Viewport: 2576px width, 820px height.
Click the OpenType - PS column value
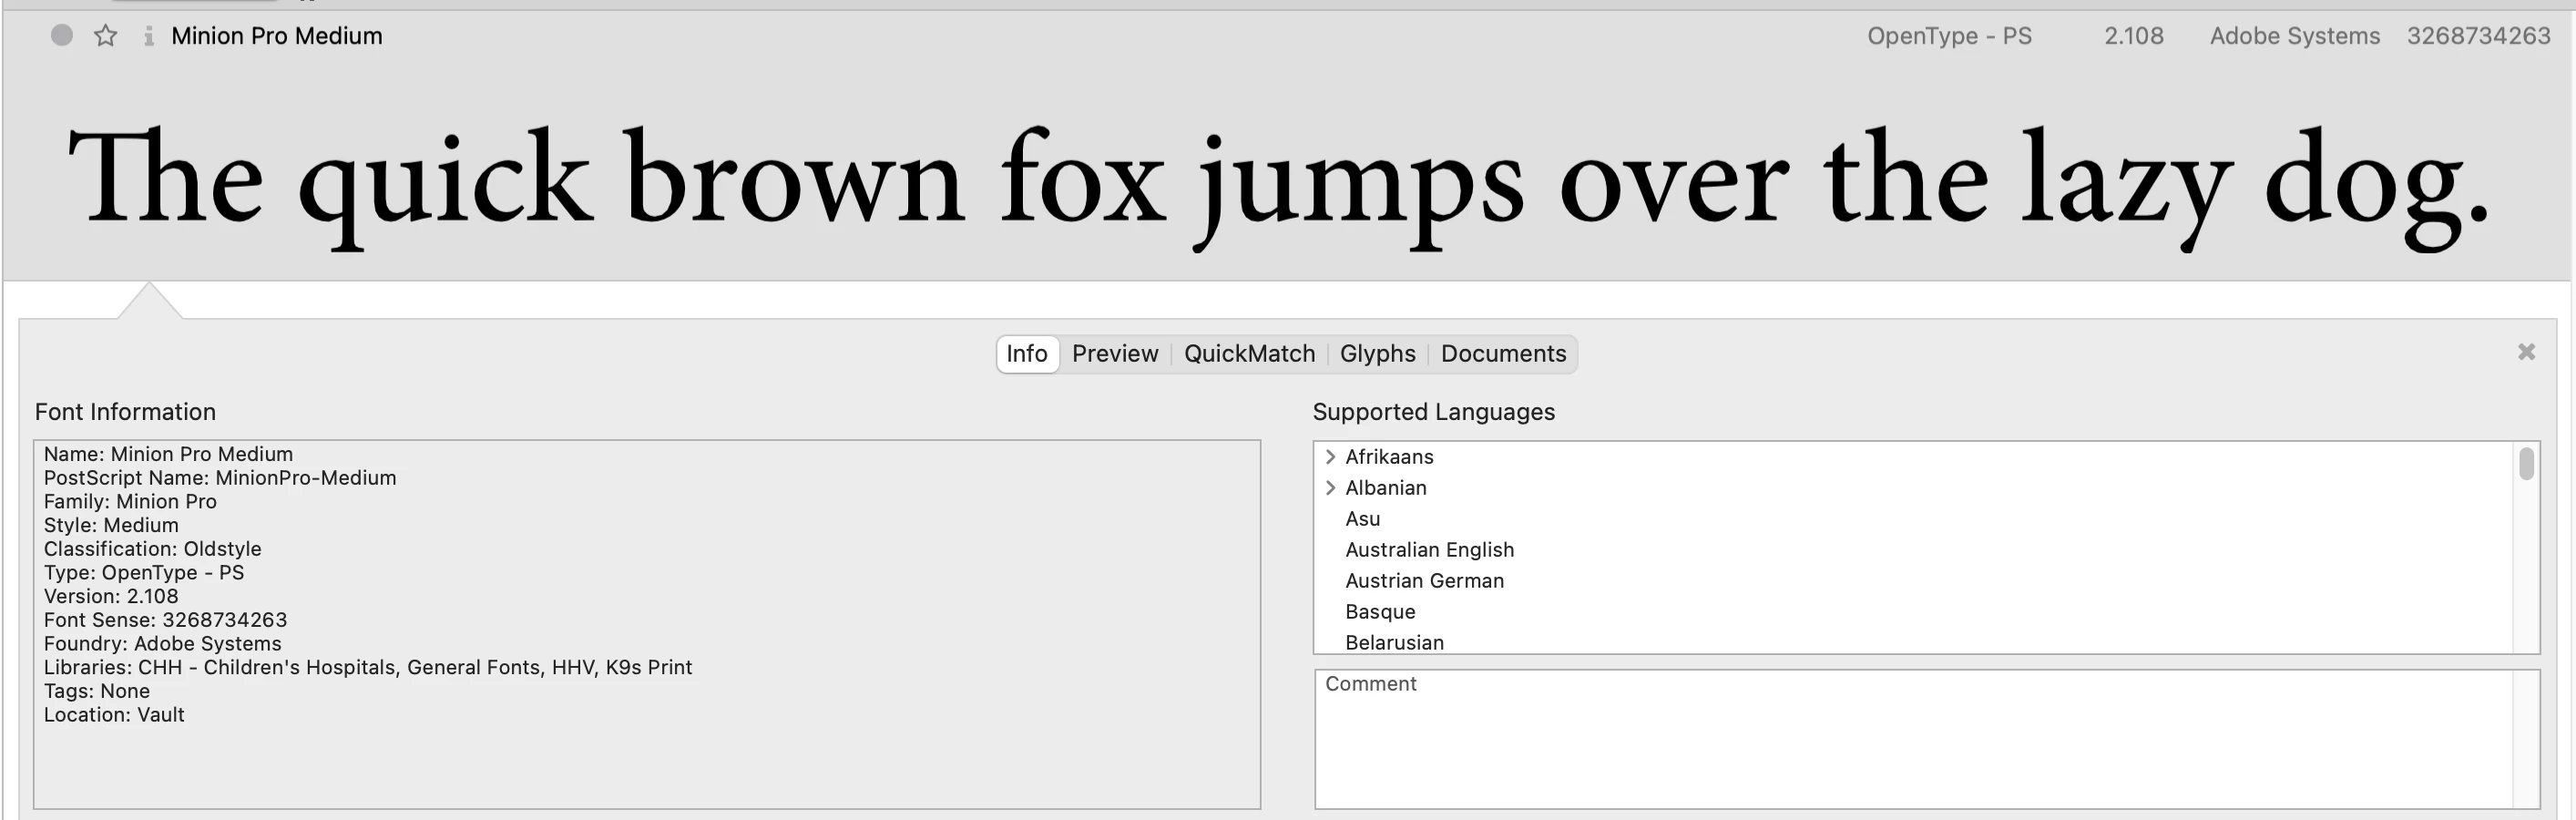1949,36
